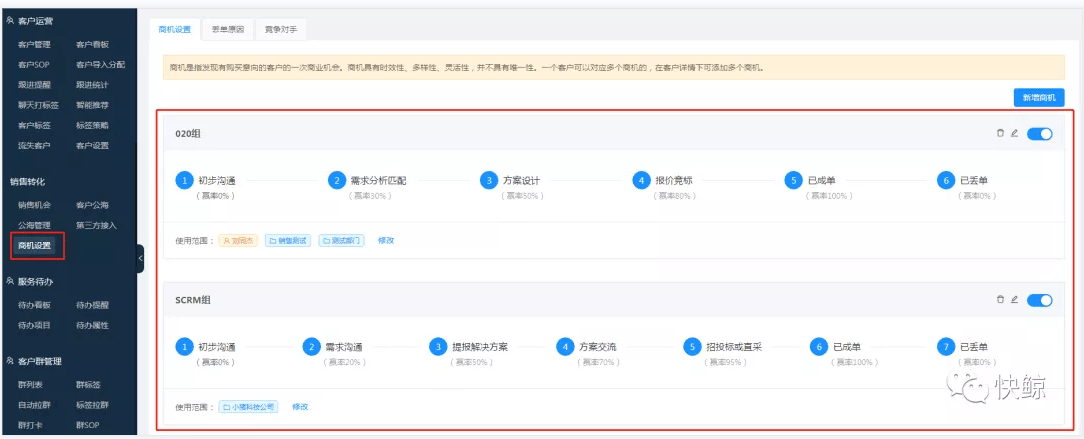Open 客户SOP in the sidebar
Image resolution: width=1084 pixels, height=439 pixels.
pos(33,64)
